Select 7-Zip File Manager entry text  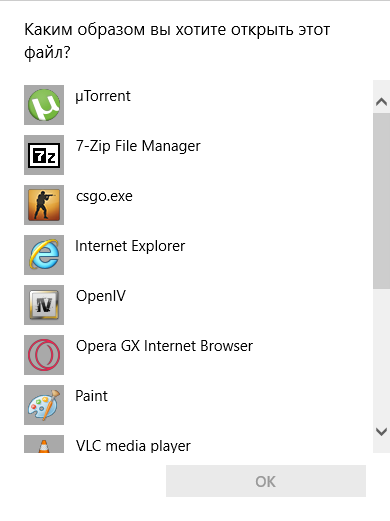click(x=138, y=146)
